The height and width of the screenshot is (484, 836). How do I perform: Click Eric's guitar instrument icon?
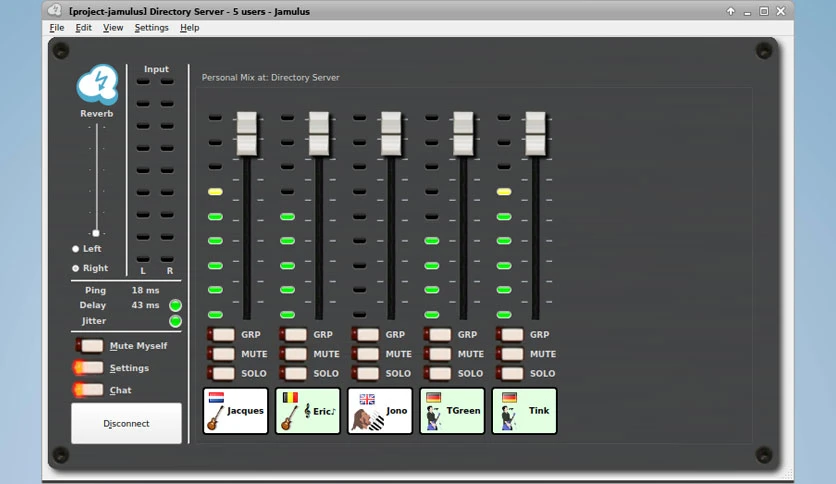click(289, 417)
